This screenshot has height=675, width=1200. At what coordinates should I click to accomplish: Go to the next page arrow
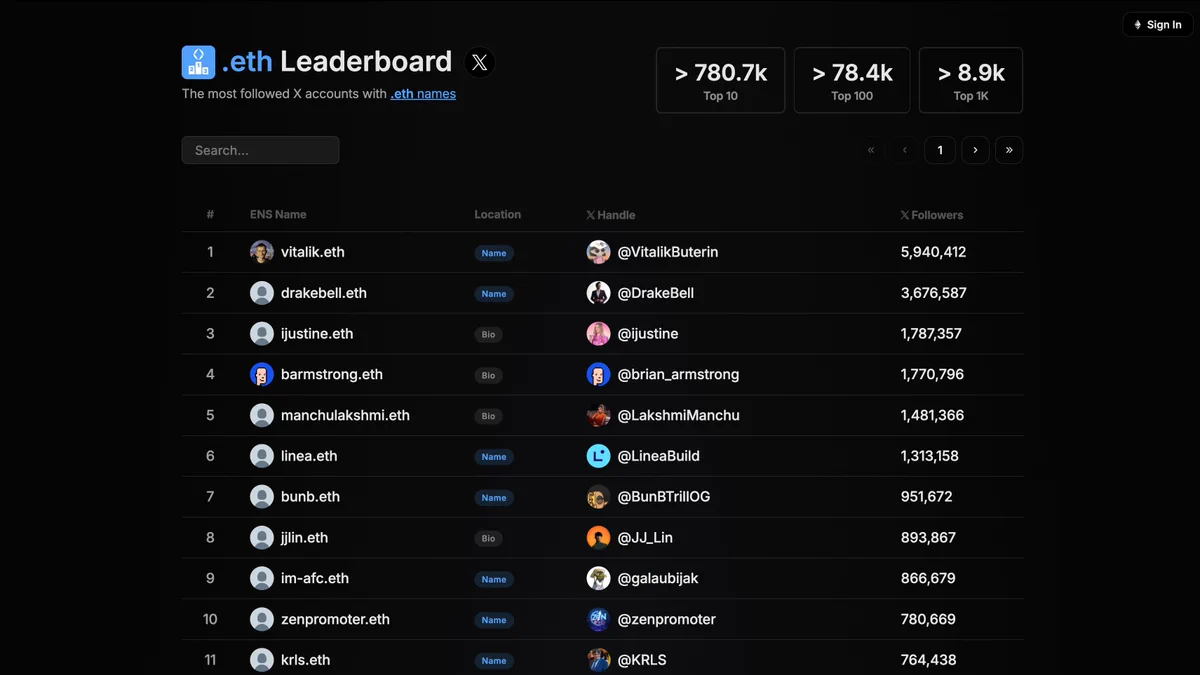point(975,150)
